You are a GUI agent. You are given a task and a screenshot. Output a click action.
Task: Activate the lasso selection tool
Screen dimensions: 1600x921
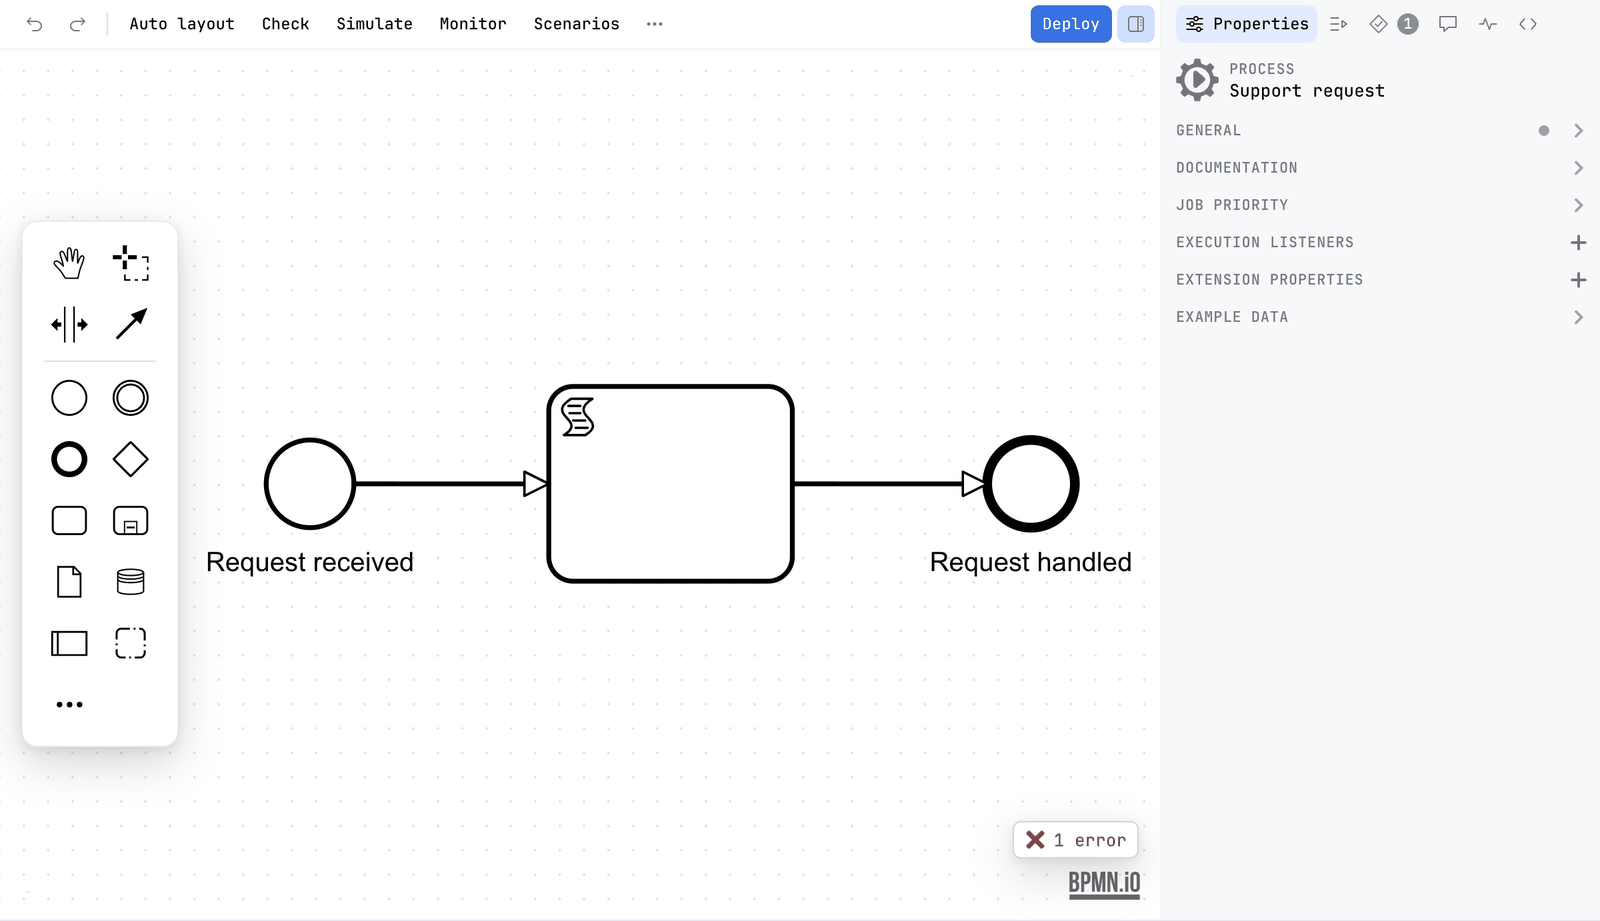131,263
